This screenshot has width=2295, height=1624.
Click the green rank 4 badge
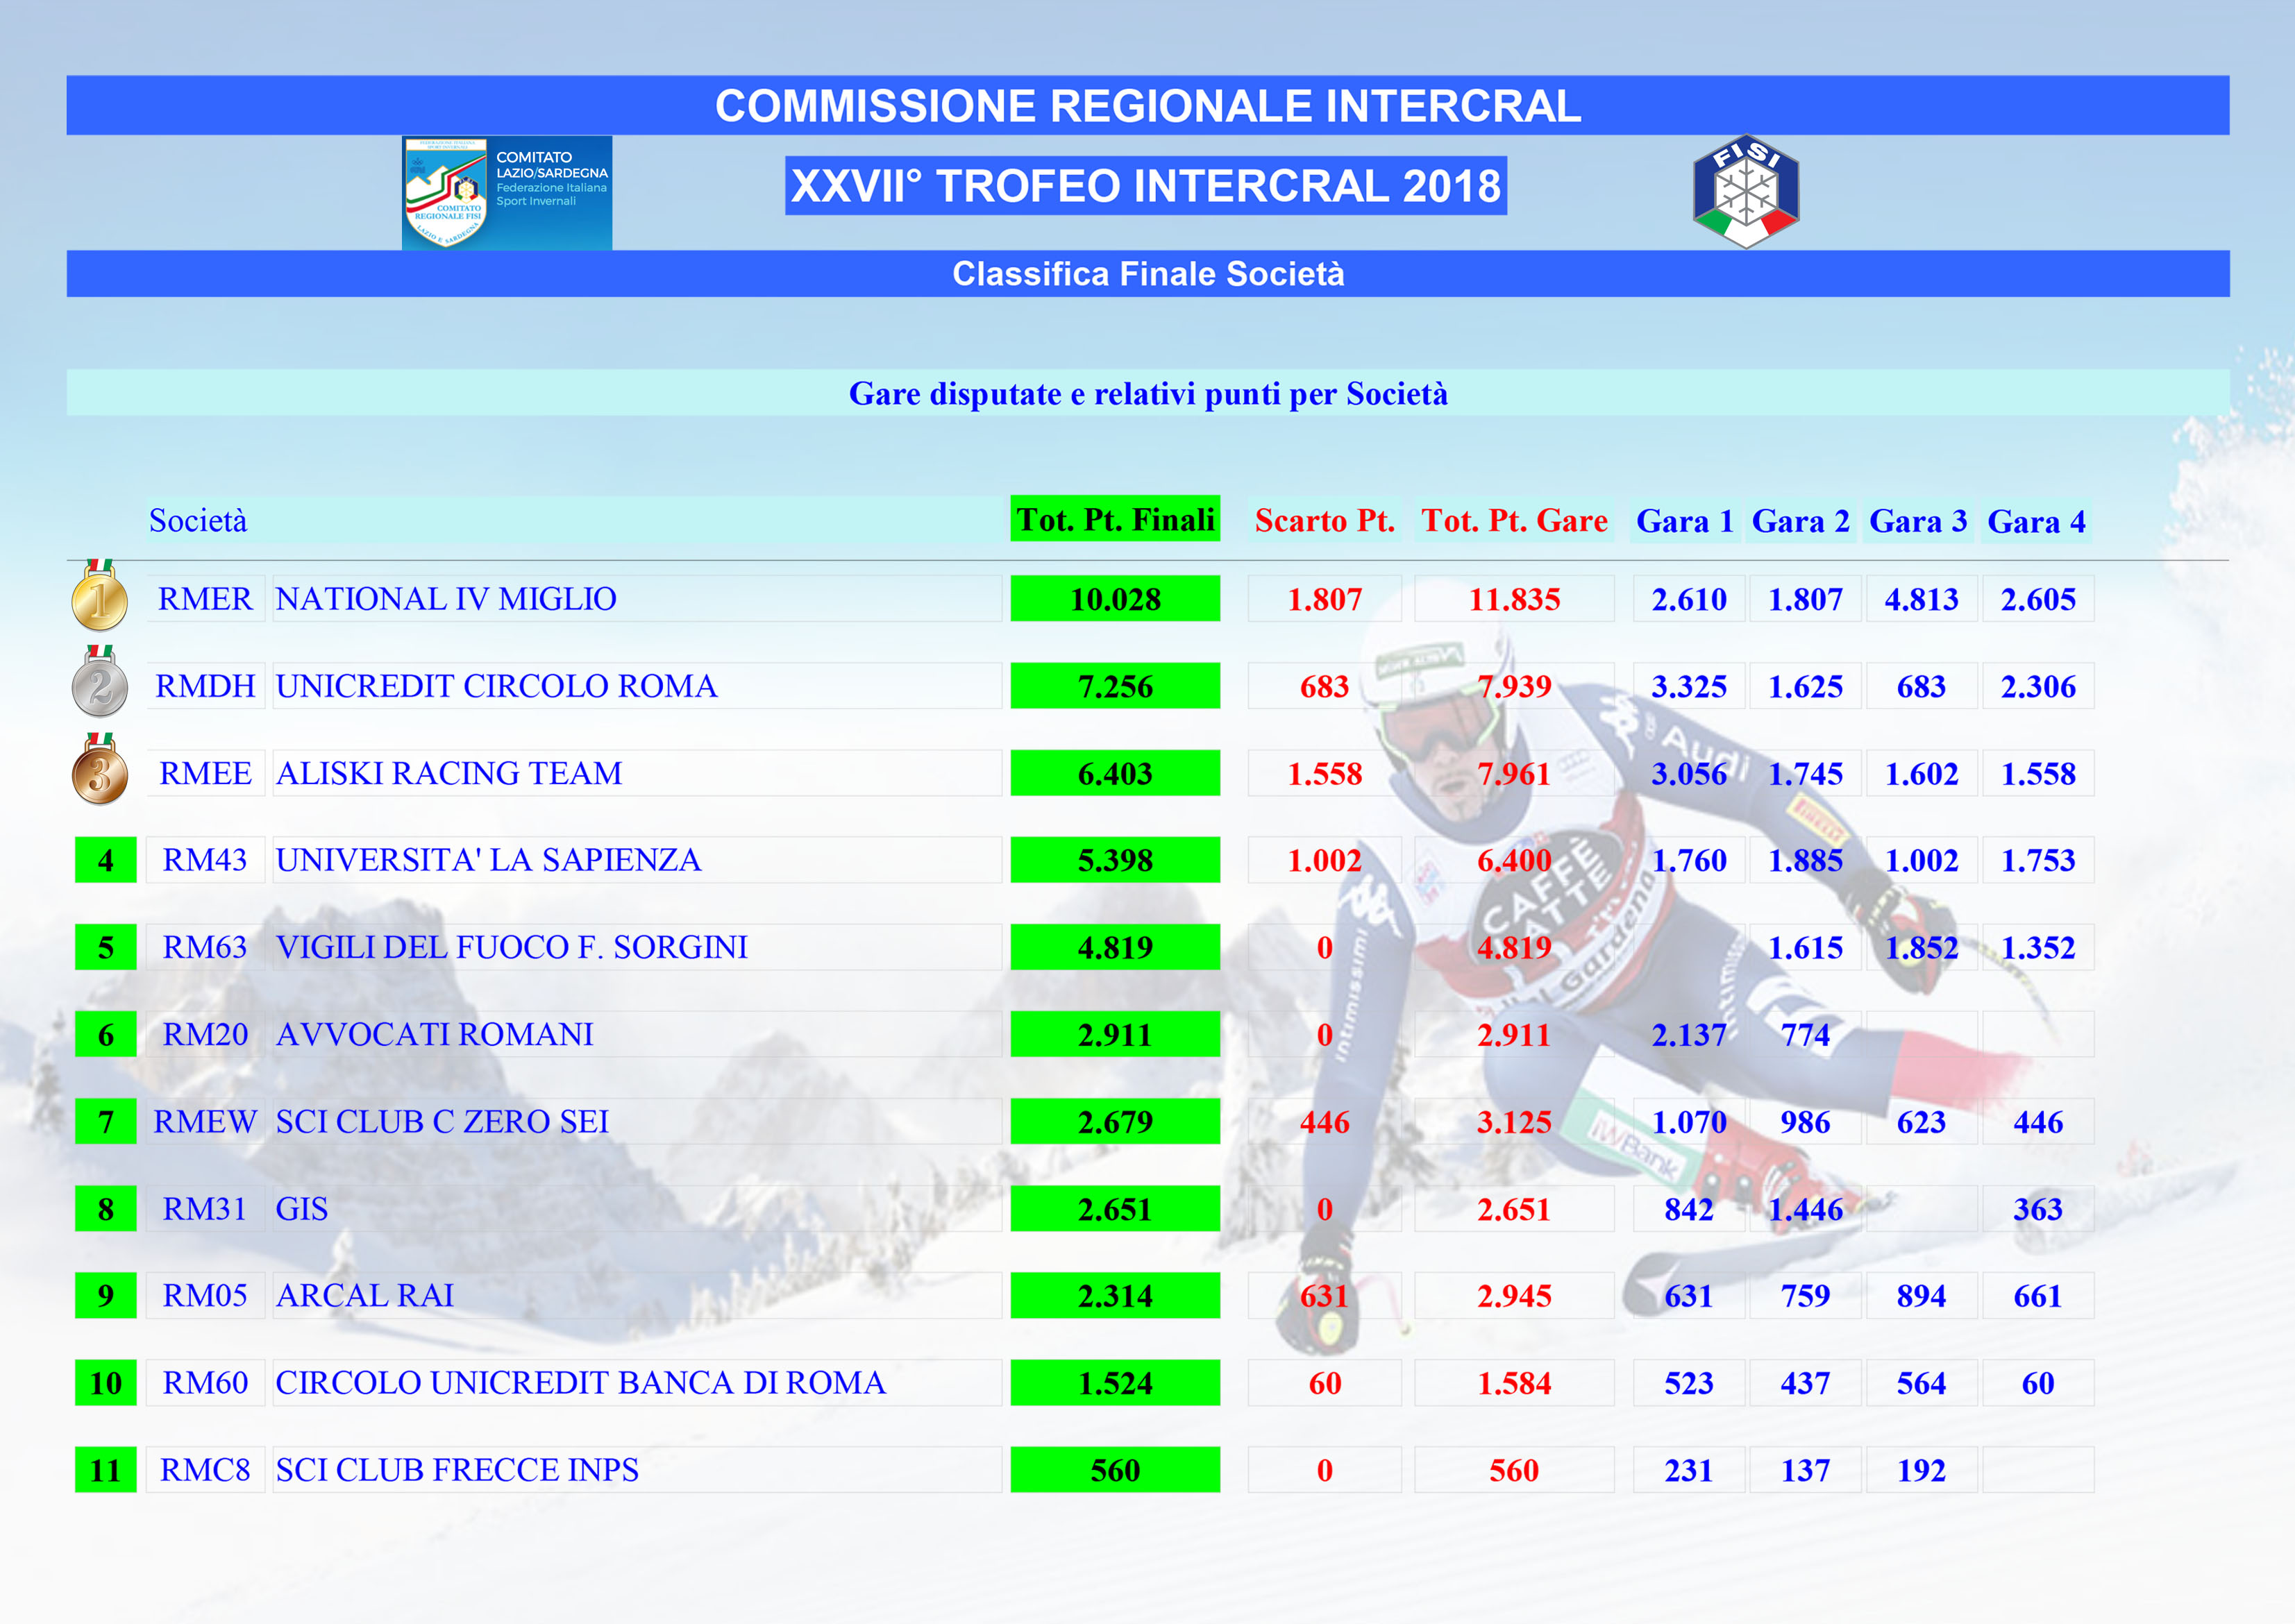pyautogui.click(x=106, y=860)
